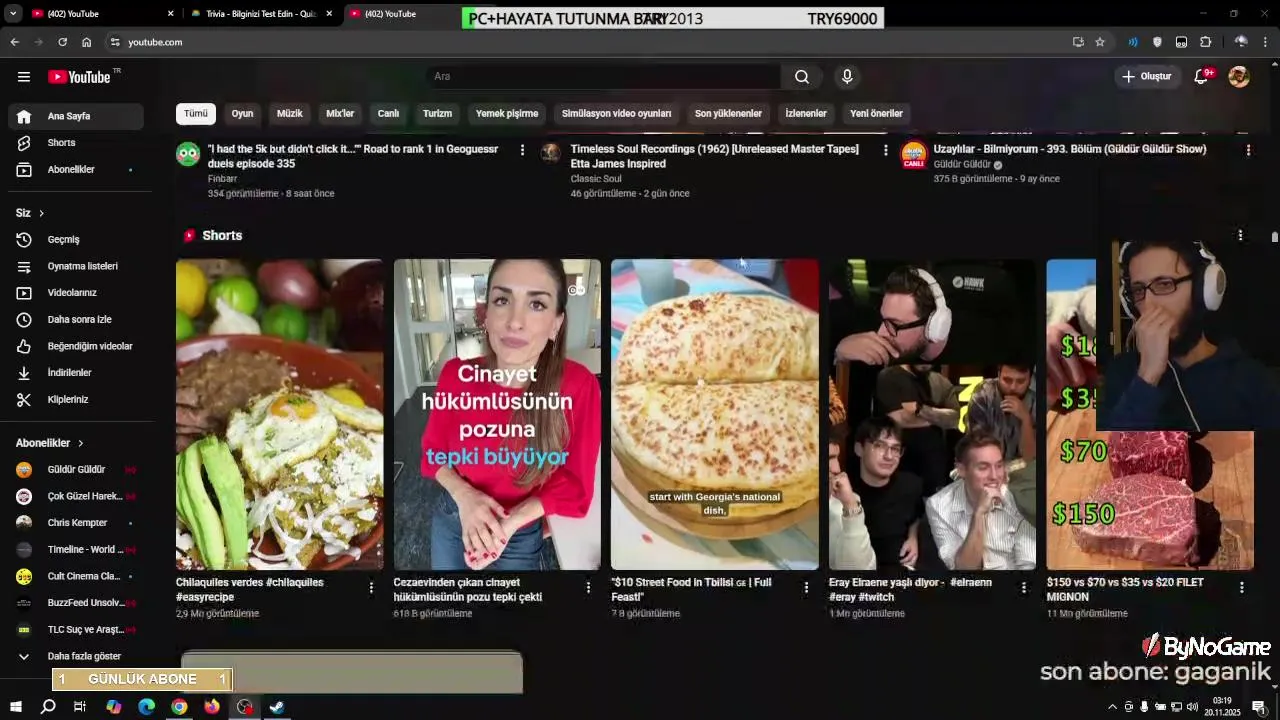Screen dimensions: 1280x720
Task: Open the Windows Start button
Action: [x=16, y=707]
